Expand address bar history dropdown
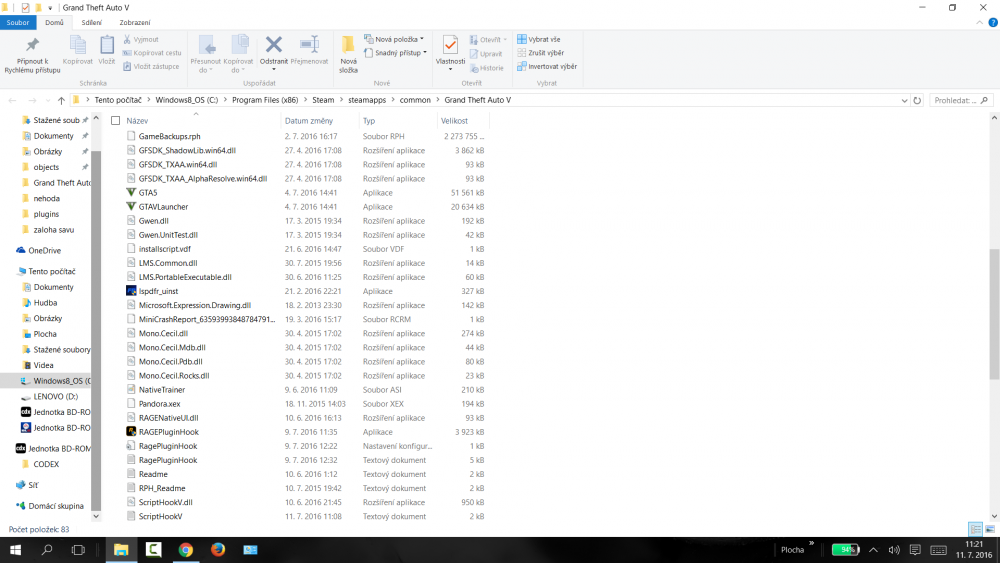Screen dimensions: 1000x563 tap(904, 101)
